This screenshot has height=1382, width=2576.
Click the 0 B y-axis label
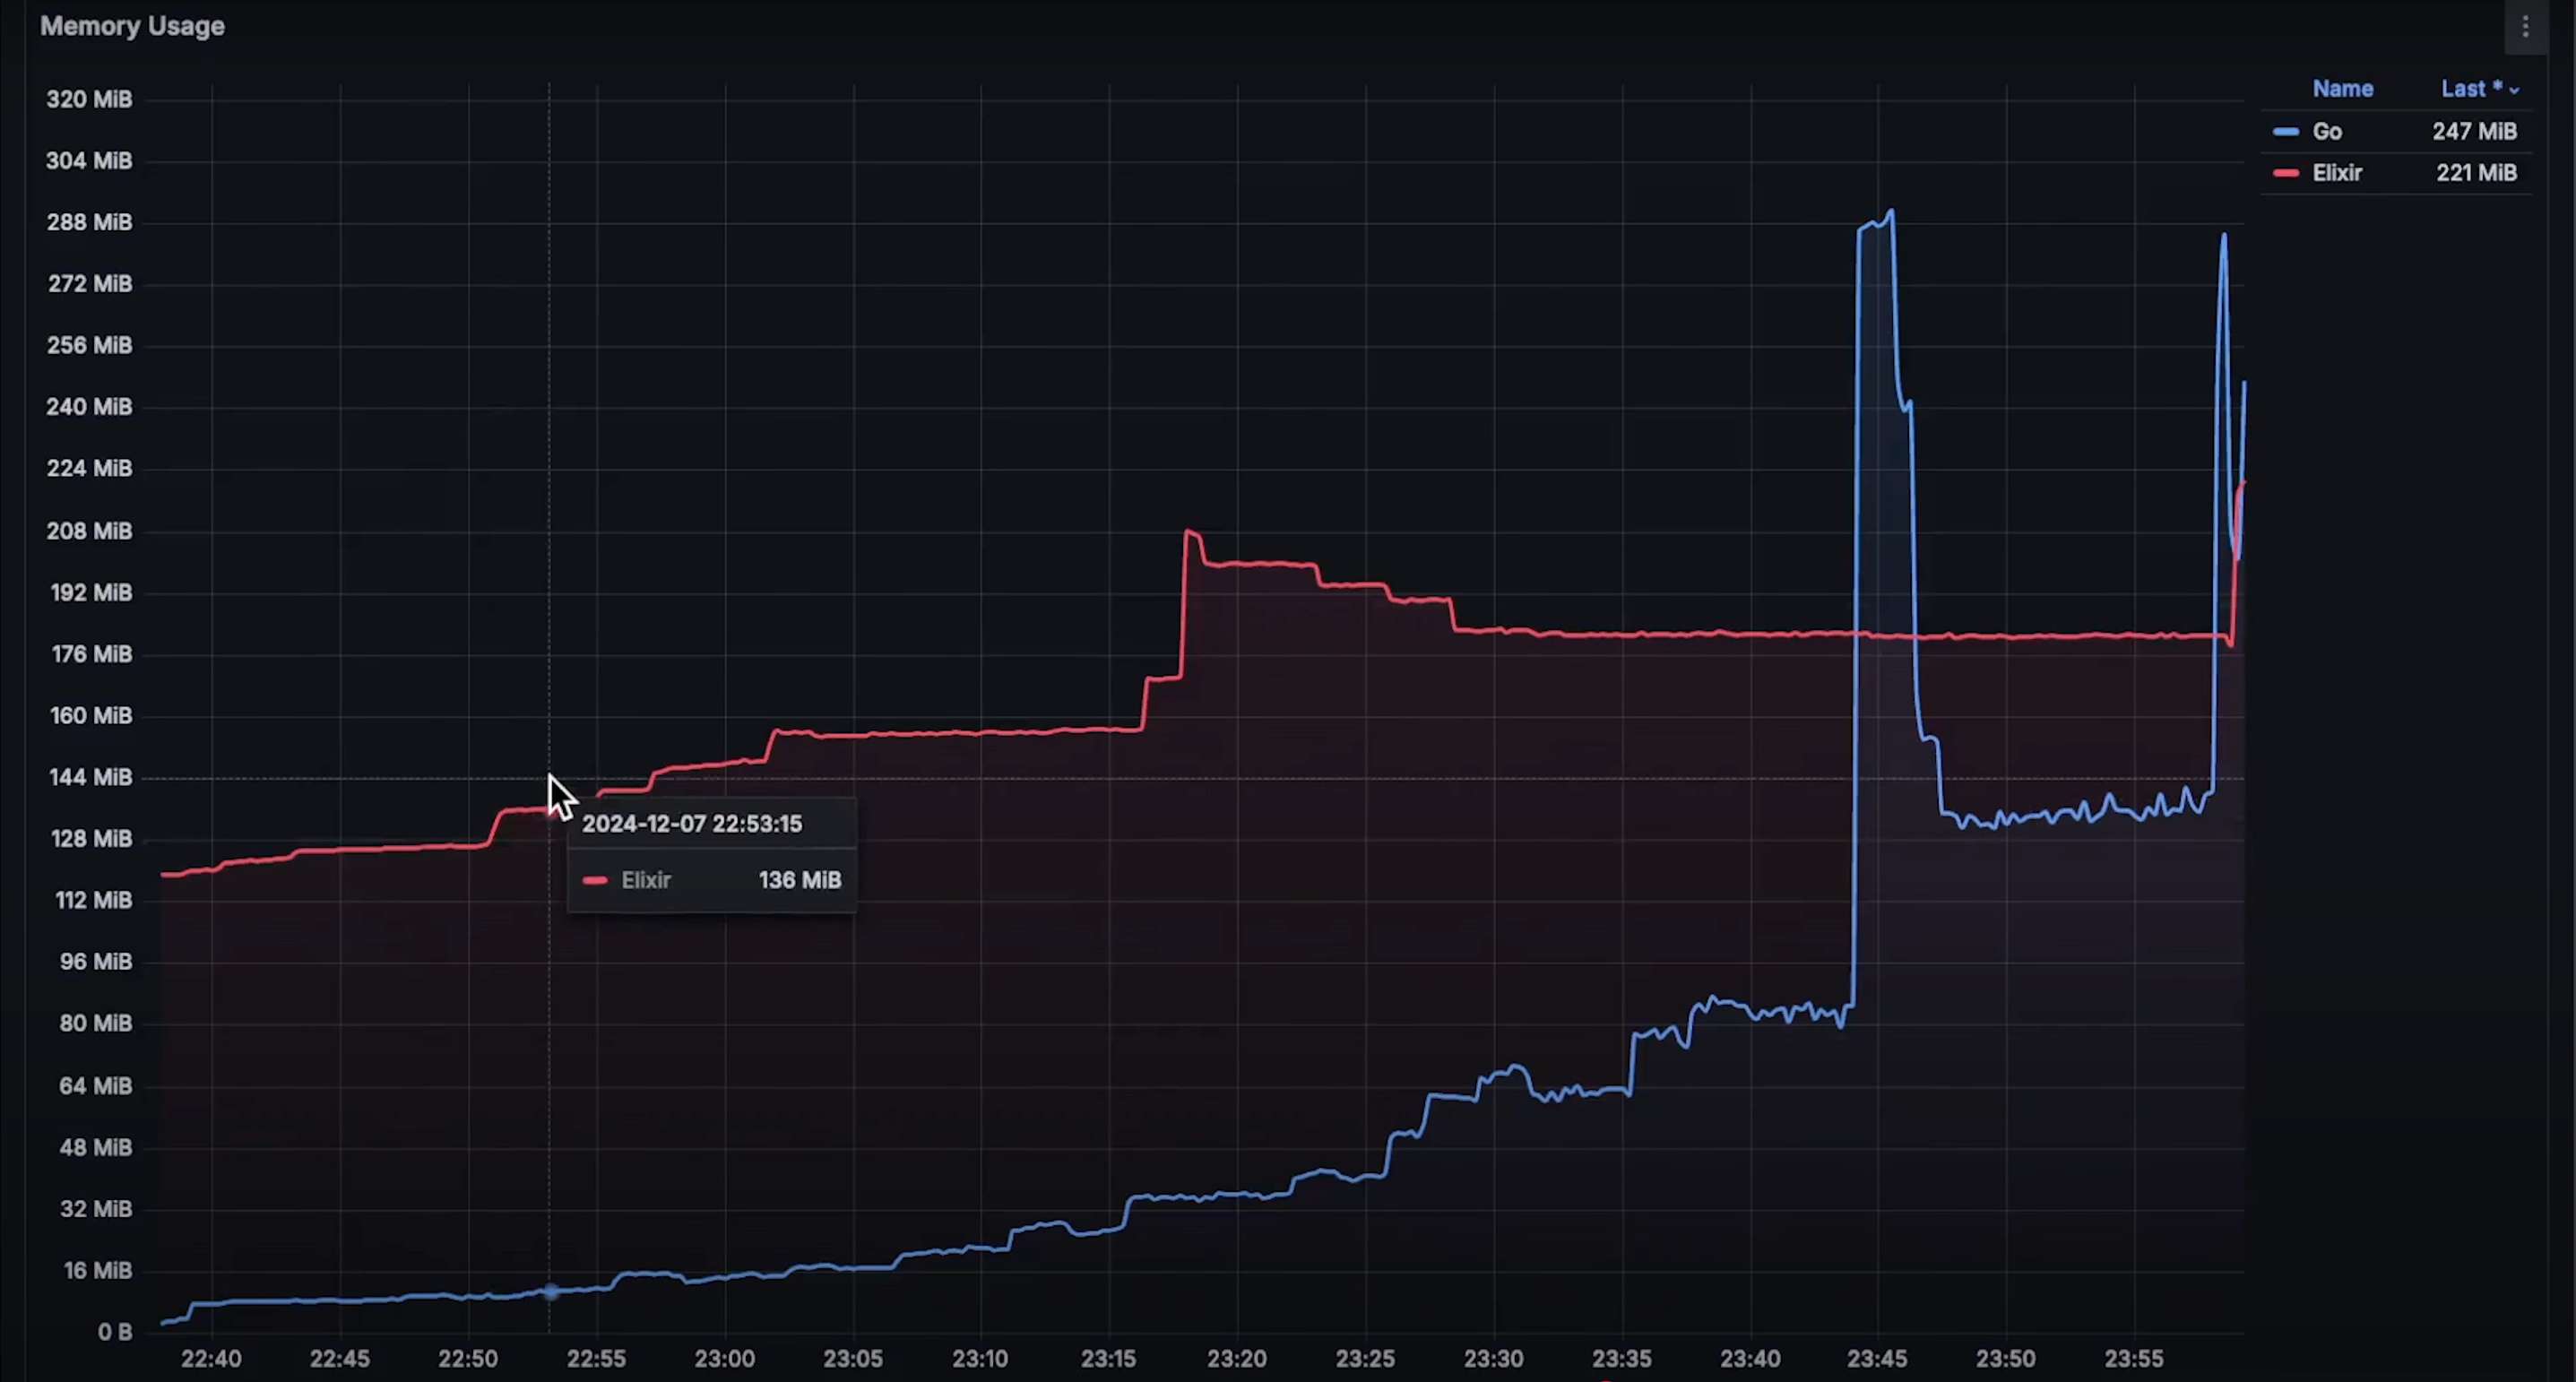coord(115,1331)
